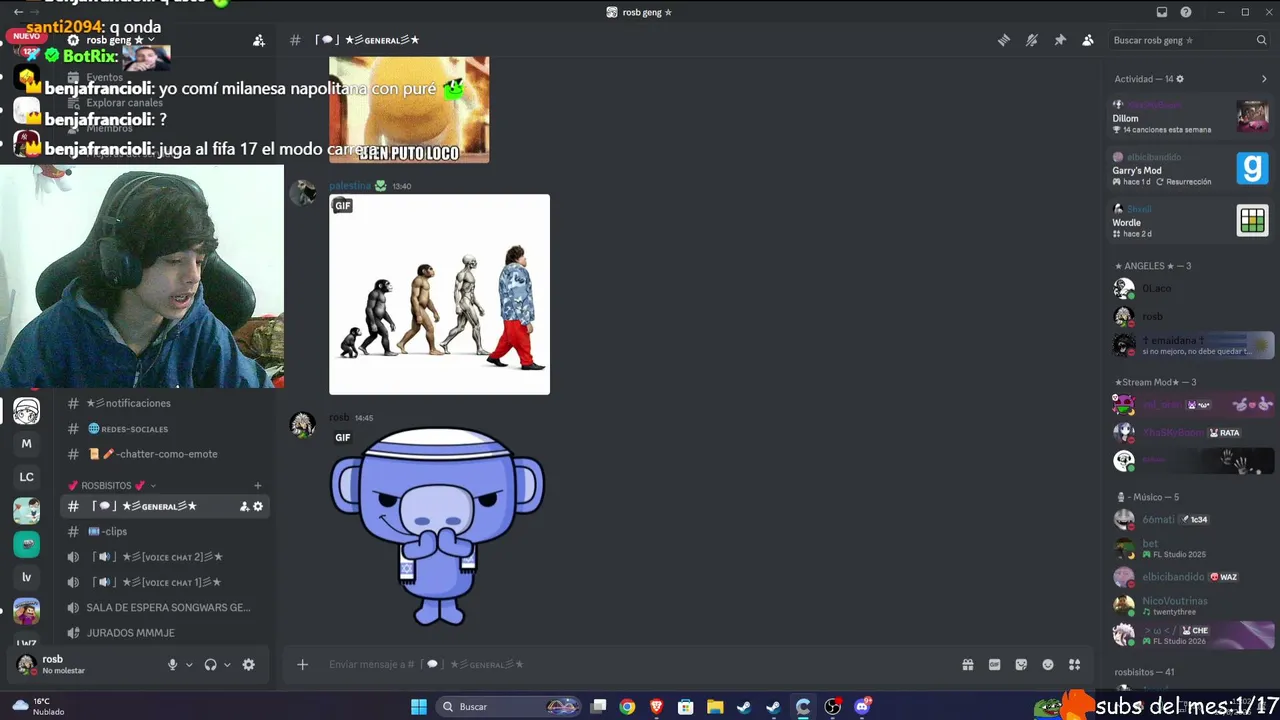Select member bet using FL Studio 2025
Screen dimensions: 1280x720
click(1191, 549)
